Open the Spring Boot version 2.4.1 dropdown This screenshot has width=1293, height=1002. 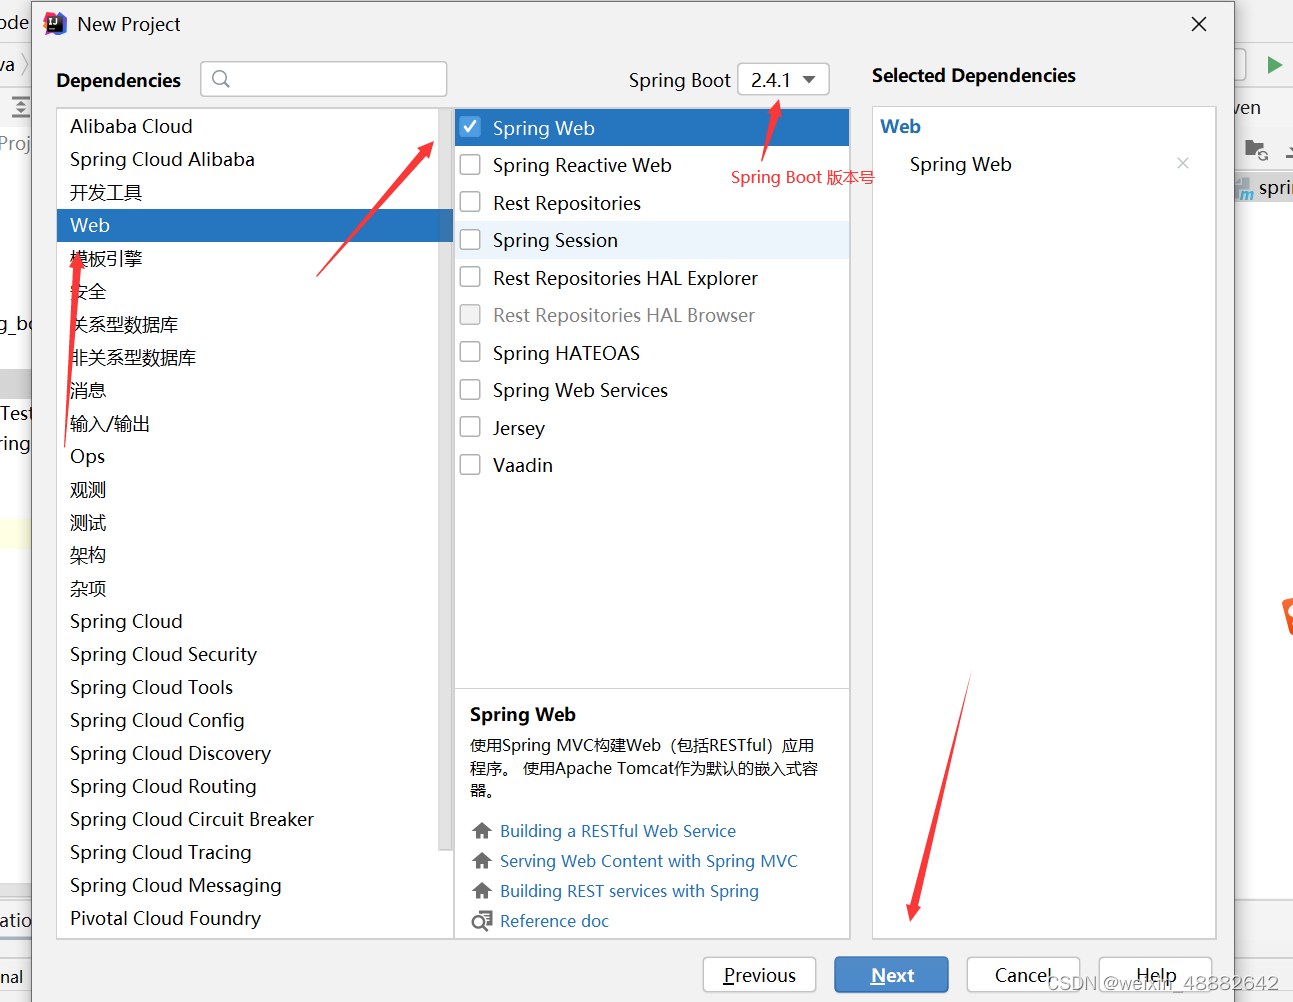pyautogui.click(x=783, y=79)
